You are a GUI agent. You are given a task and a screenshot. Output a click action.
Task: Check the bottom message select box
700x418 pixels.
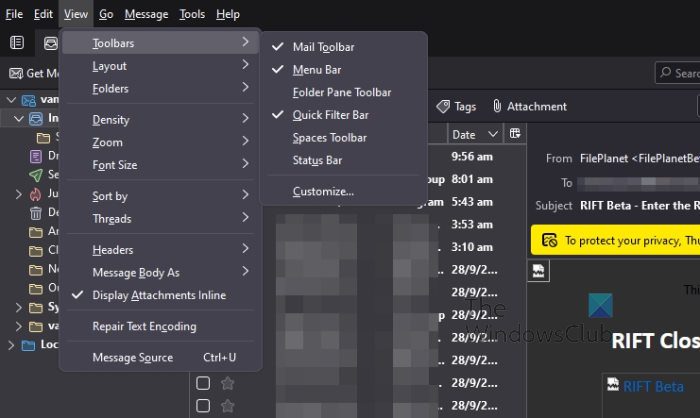[203, 406]
